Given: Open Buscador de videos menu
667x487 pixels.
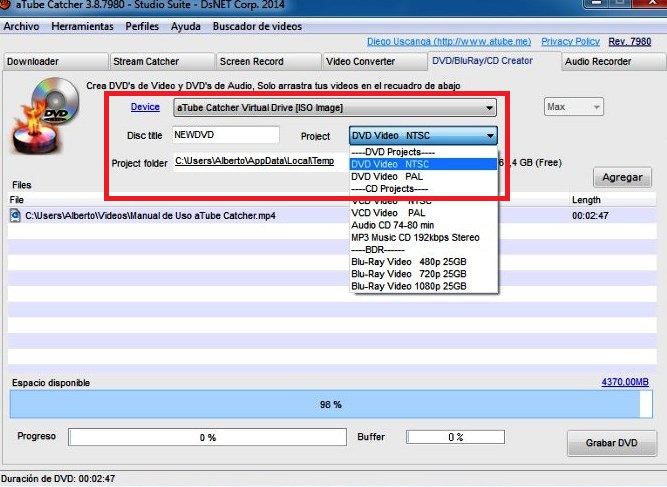Looking at the screenshot, I should point(257,26).
